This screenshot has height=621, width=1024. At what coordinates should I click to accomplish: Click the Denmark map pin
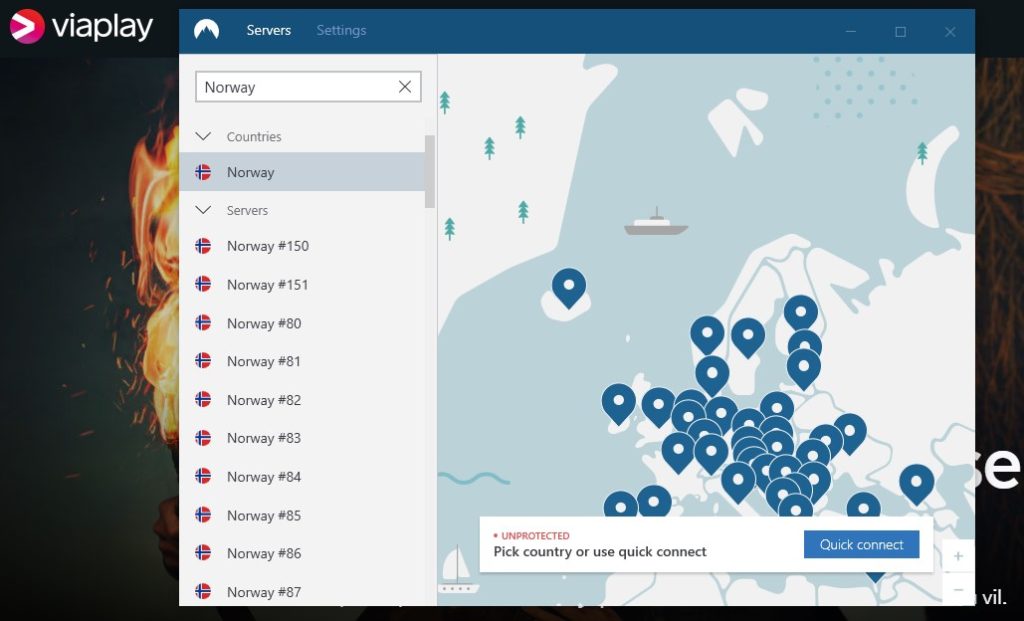(x=712, y=375)
